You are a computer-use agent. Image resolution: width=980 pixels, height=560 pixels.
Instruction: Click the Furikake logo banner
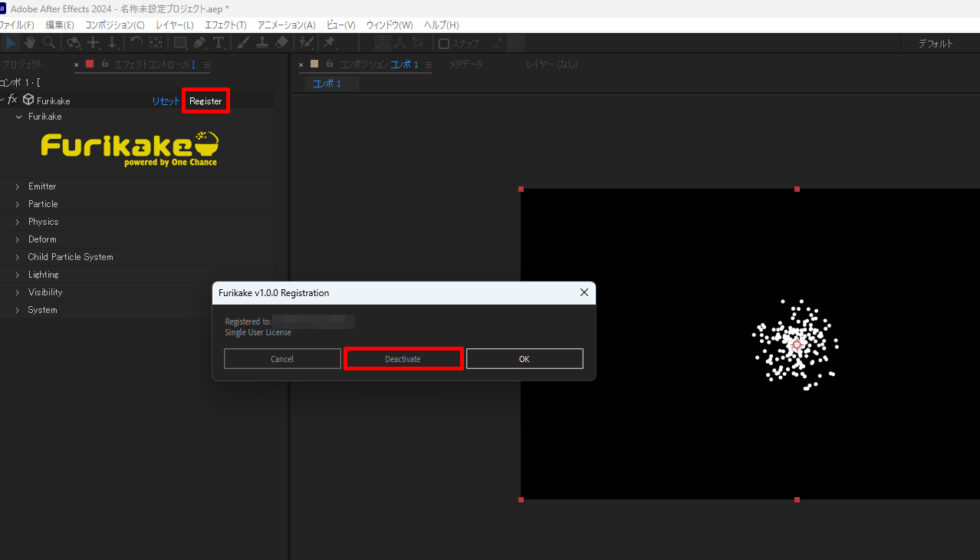(130, 149)
